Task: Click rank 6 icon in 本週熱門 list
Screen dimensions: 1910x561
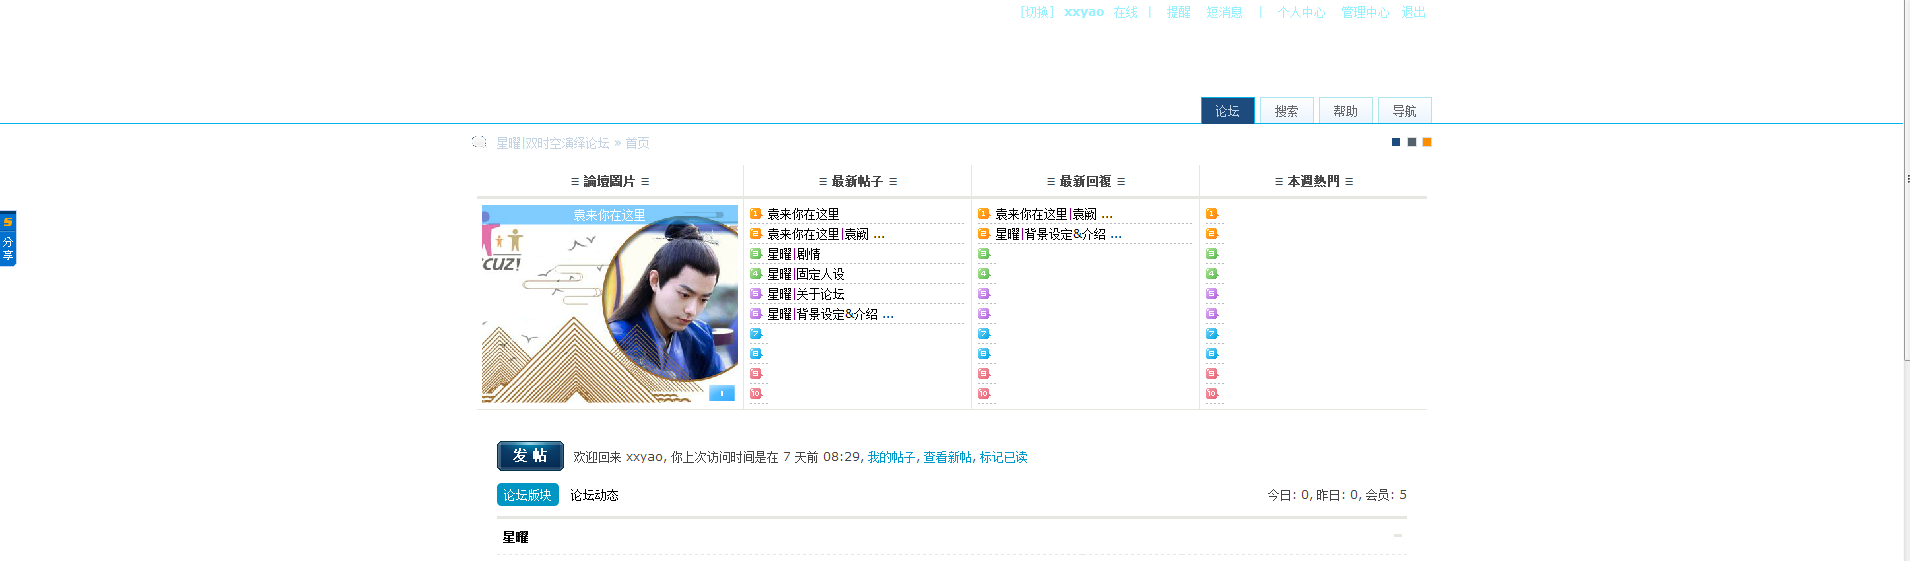Action: pyautogui.click(x=1212, y=313)
